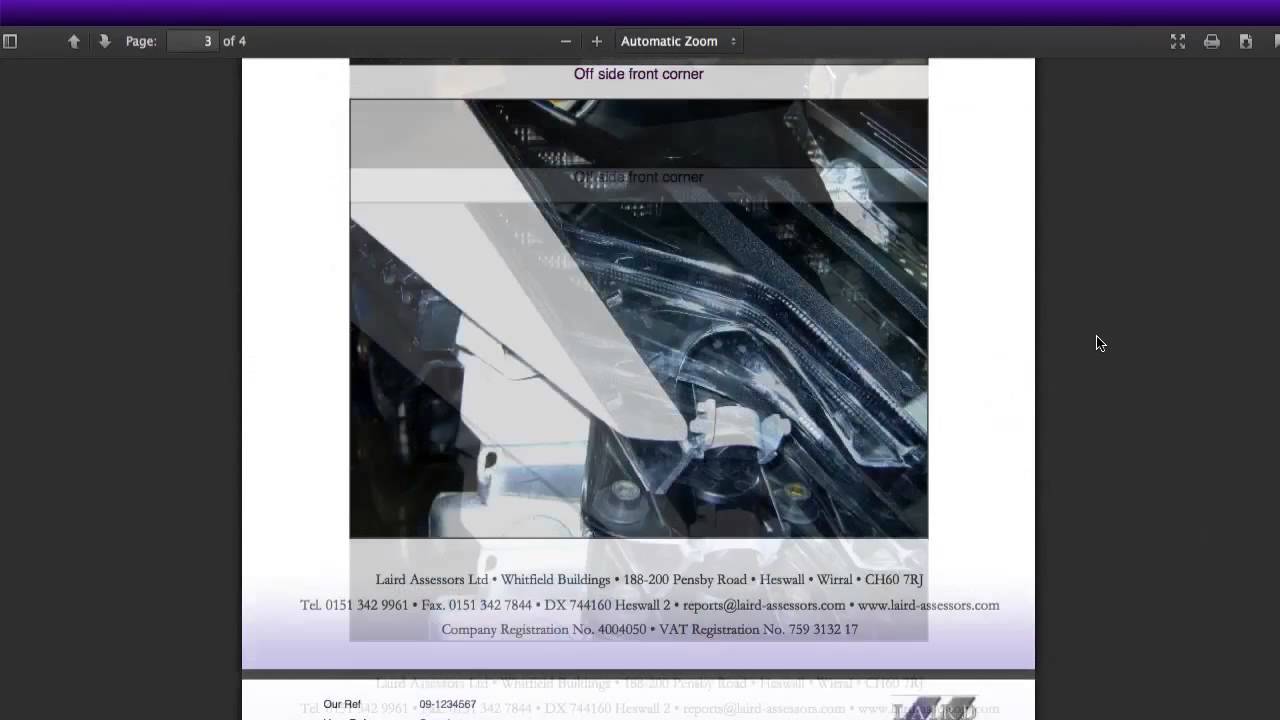Viewport: 1280px width, 720px height.
Task: Click the 'Our Ref' label
Action: [x=342, y=705]
